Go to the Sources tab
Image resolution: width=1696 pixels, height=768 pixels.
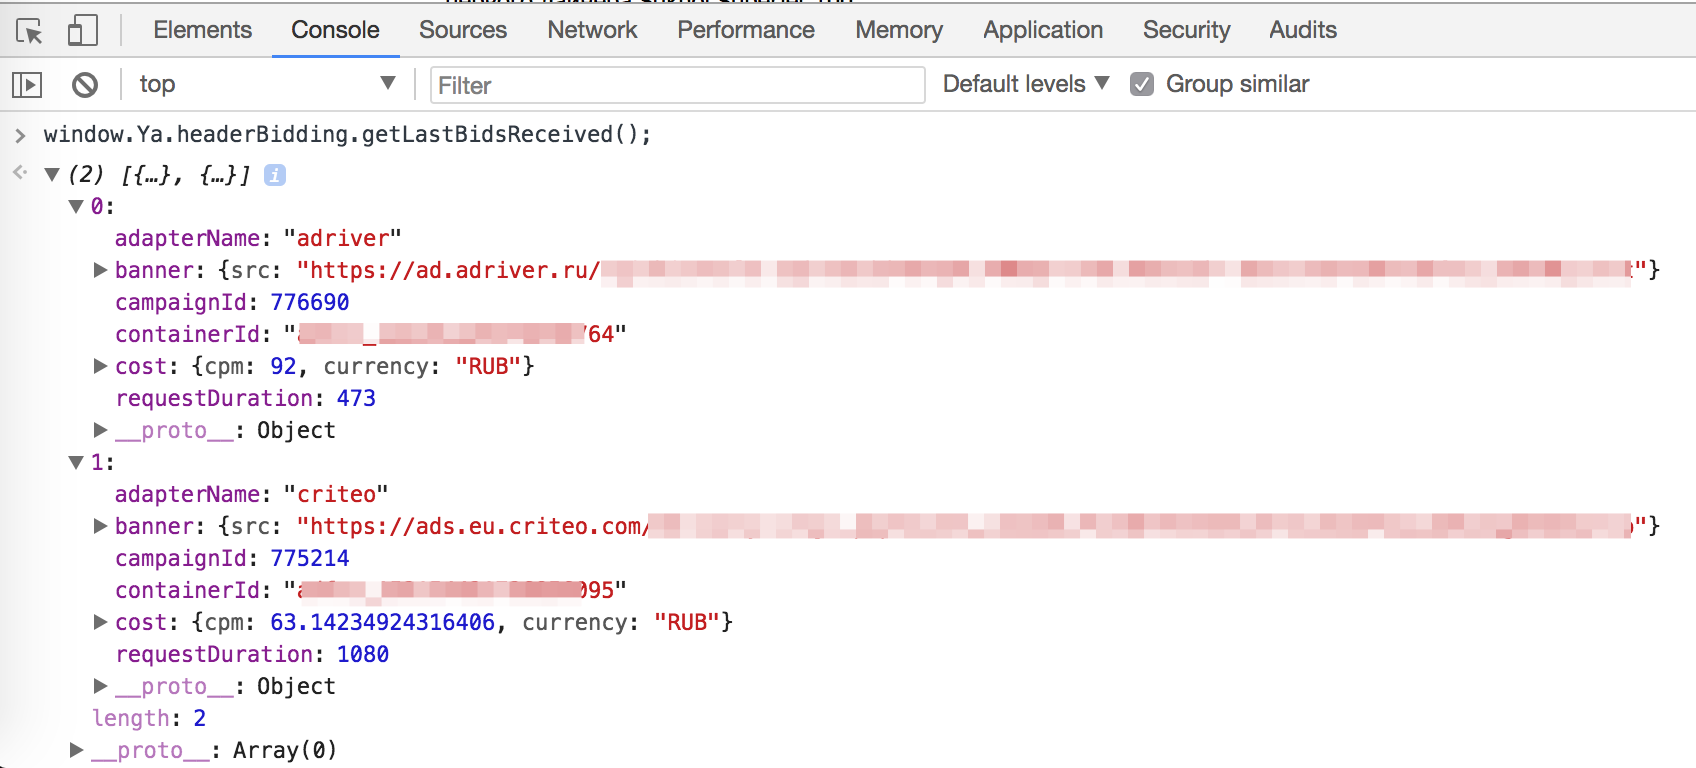pos(463,30)
